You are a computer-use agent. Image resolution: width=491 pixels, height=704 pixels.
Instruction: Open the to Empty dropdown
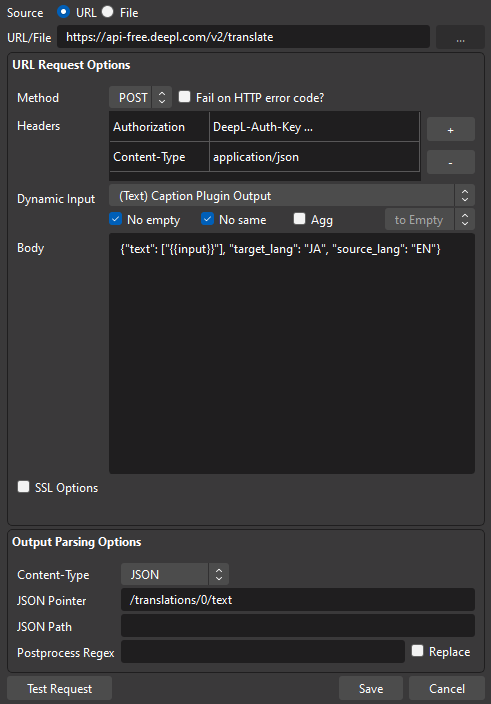430,220
